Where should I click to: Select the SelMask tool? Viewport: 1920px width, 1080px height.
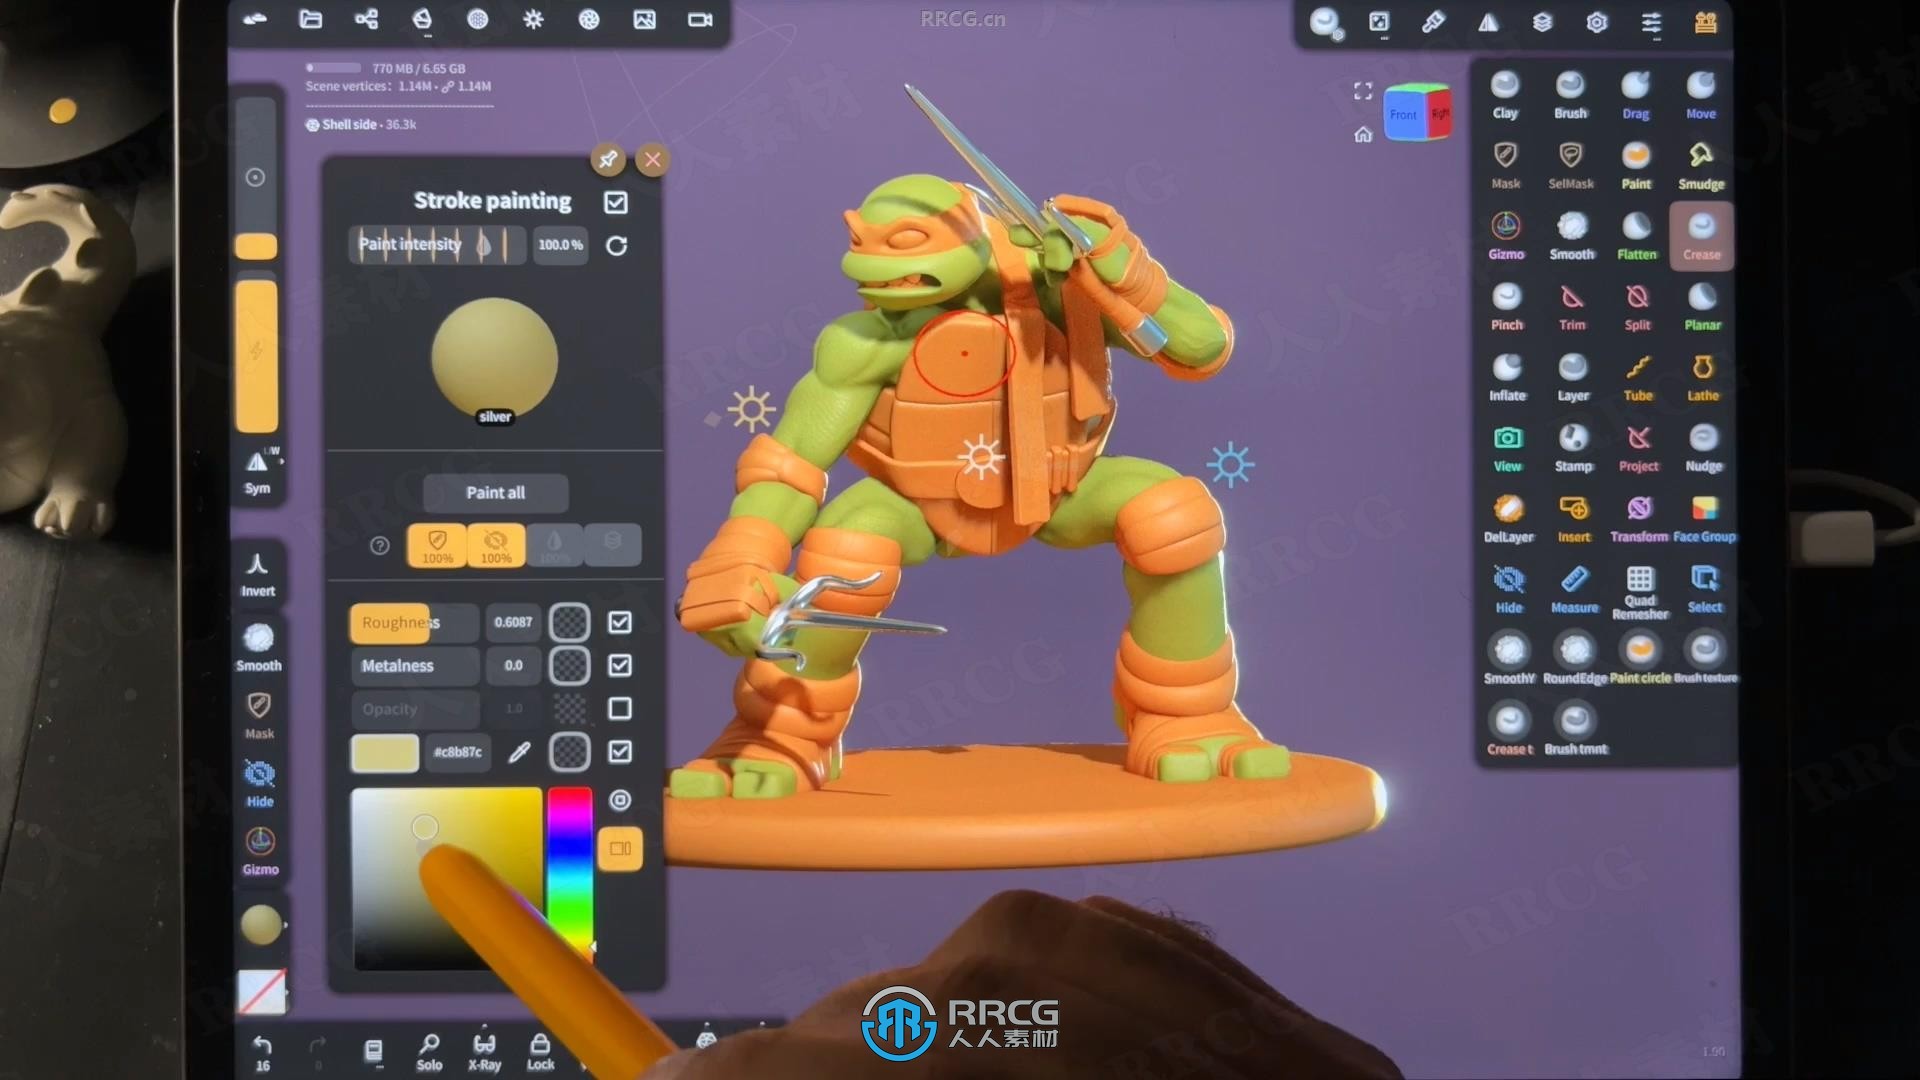1570,165
